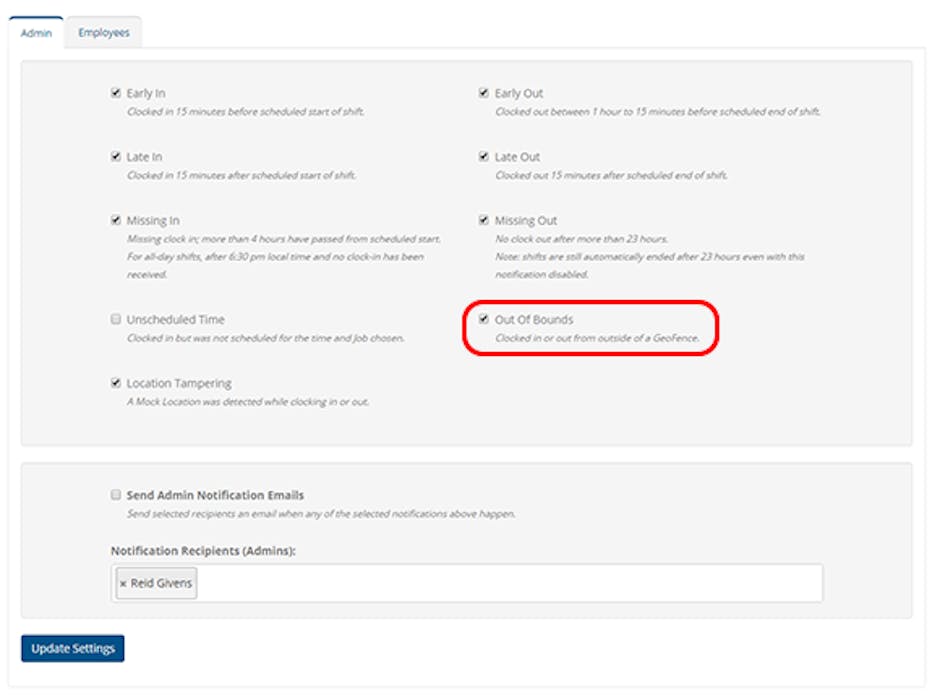This screenshot has height=700, width=940.
Task: Click the 'A Mock Location was detected' description
Action: [248, 402]
